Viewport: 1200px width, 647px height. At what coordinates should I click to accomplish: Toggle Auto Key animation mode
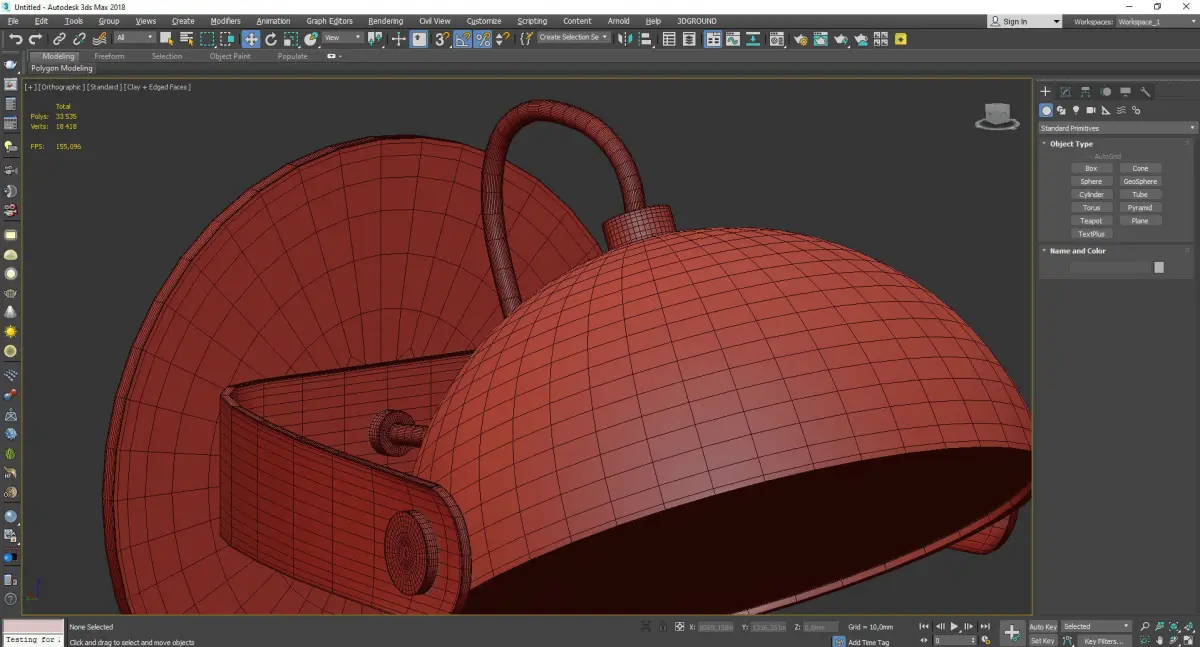tap(1043, 627)
